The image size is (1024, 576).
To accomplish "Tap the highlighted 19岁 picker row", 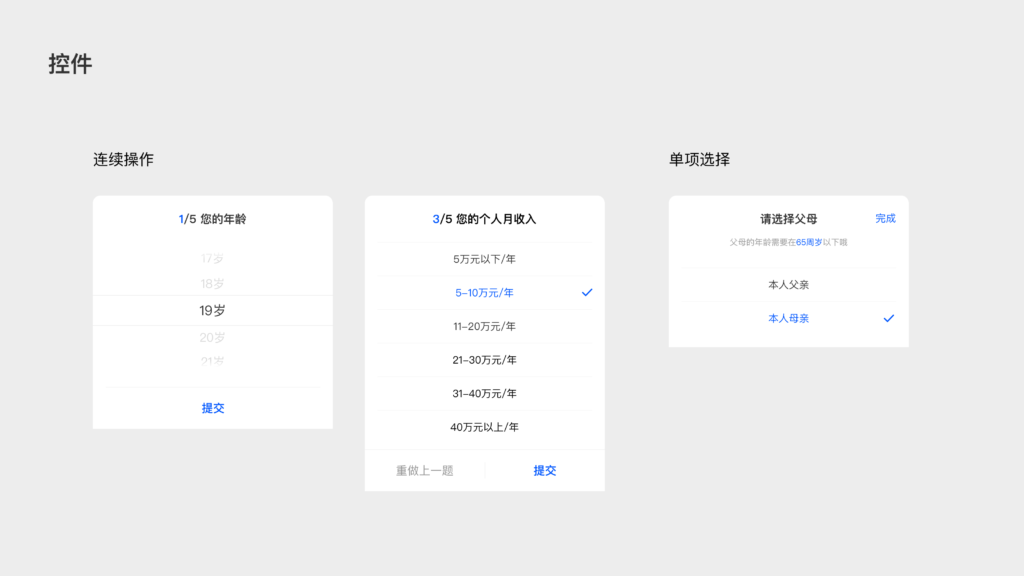I will pyautogui.click(x=212, y=311).
